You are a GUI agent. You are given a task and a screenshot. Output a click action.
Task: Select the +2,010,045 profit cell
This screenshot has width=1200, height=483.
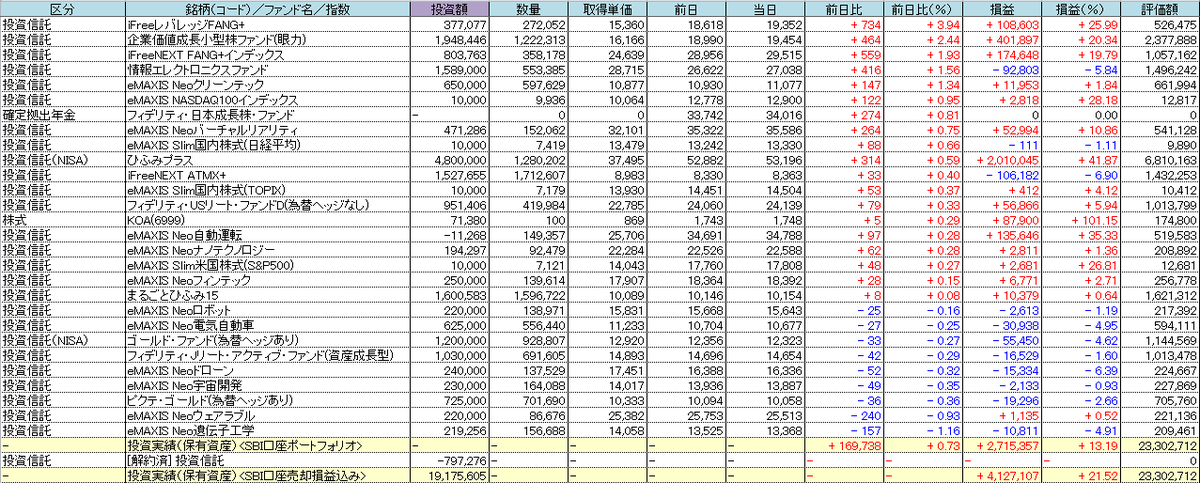tap(1000, 160)
